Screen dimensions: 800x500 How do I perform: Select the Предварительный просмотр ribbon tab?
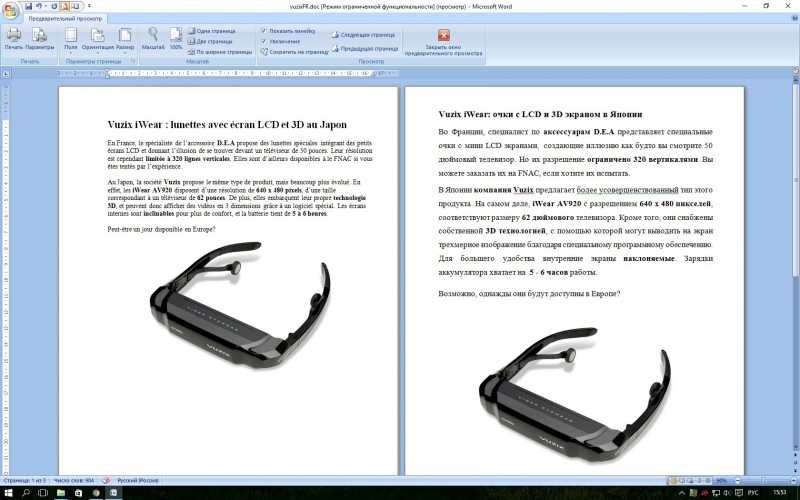click(x=65, y=18)
